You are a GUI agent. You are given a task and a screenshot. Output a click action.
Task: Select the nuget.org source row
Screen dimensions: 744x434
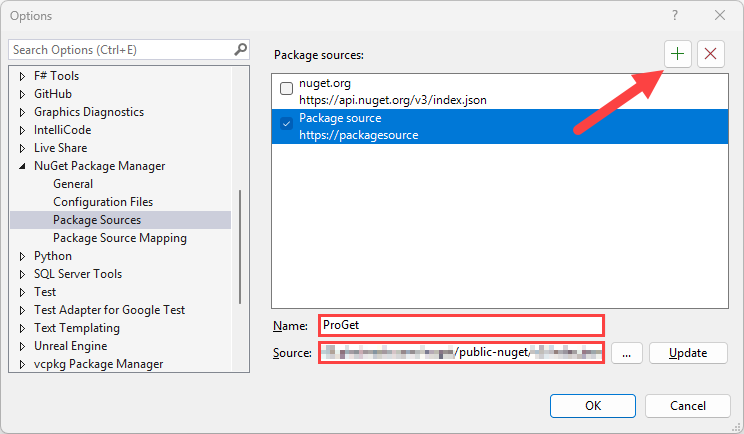pyautogui.click(x=500, y=92)
